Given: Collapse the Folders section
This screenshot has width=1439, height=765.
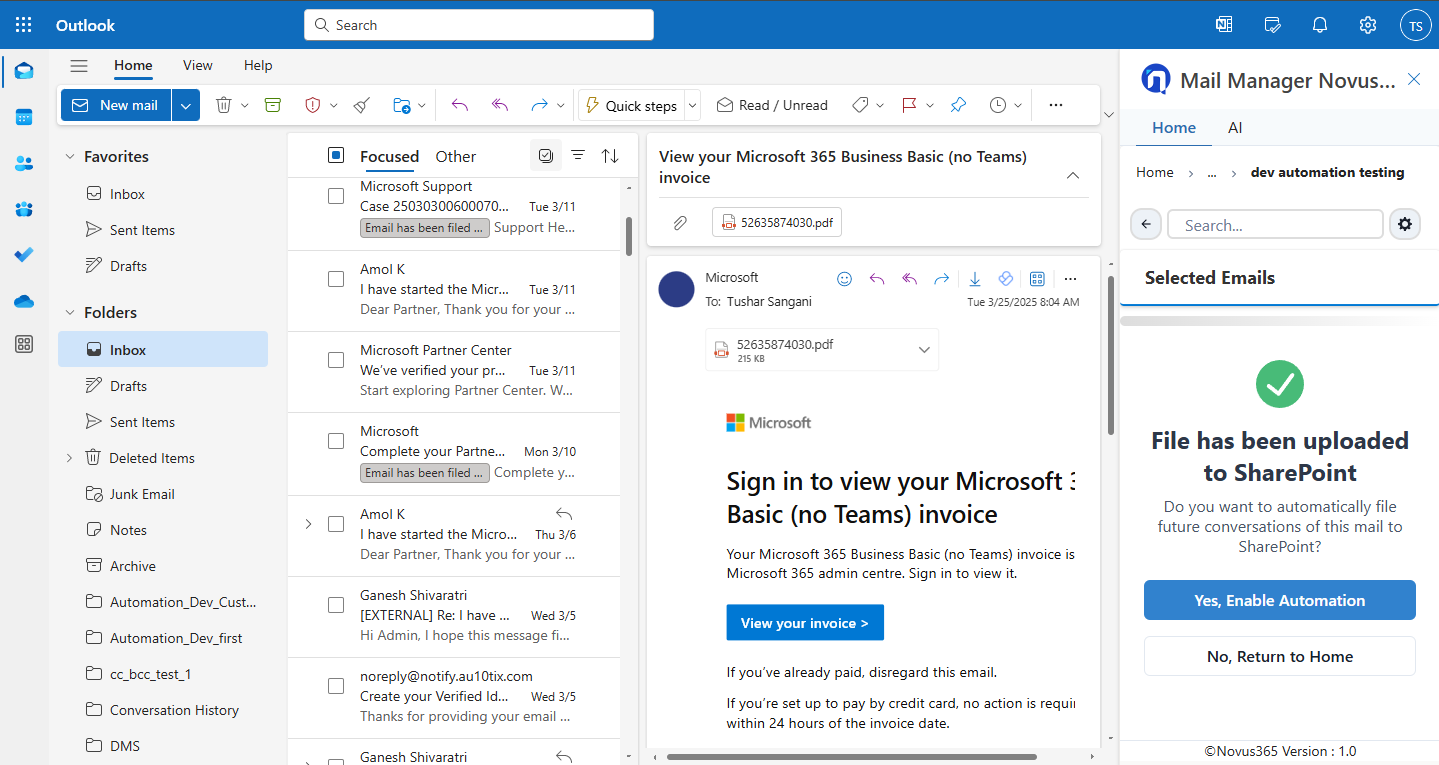Looking at the screenshot, I should [70, 312].
